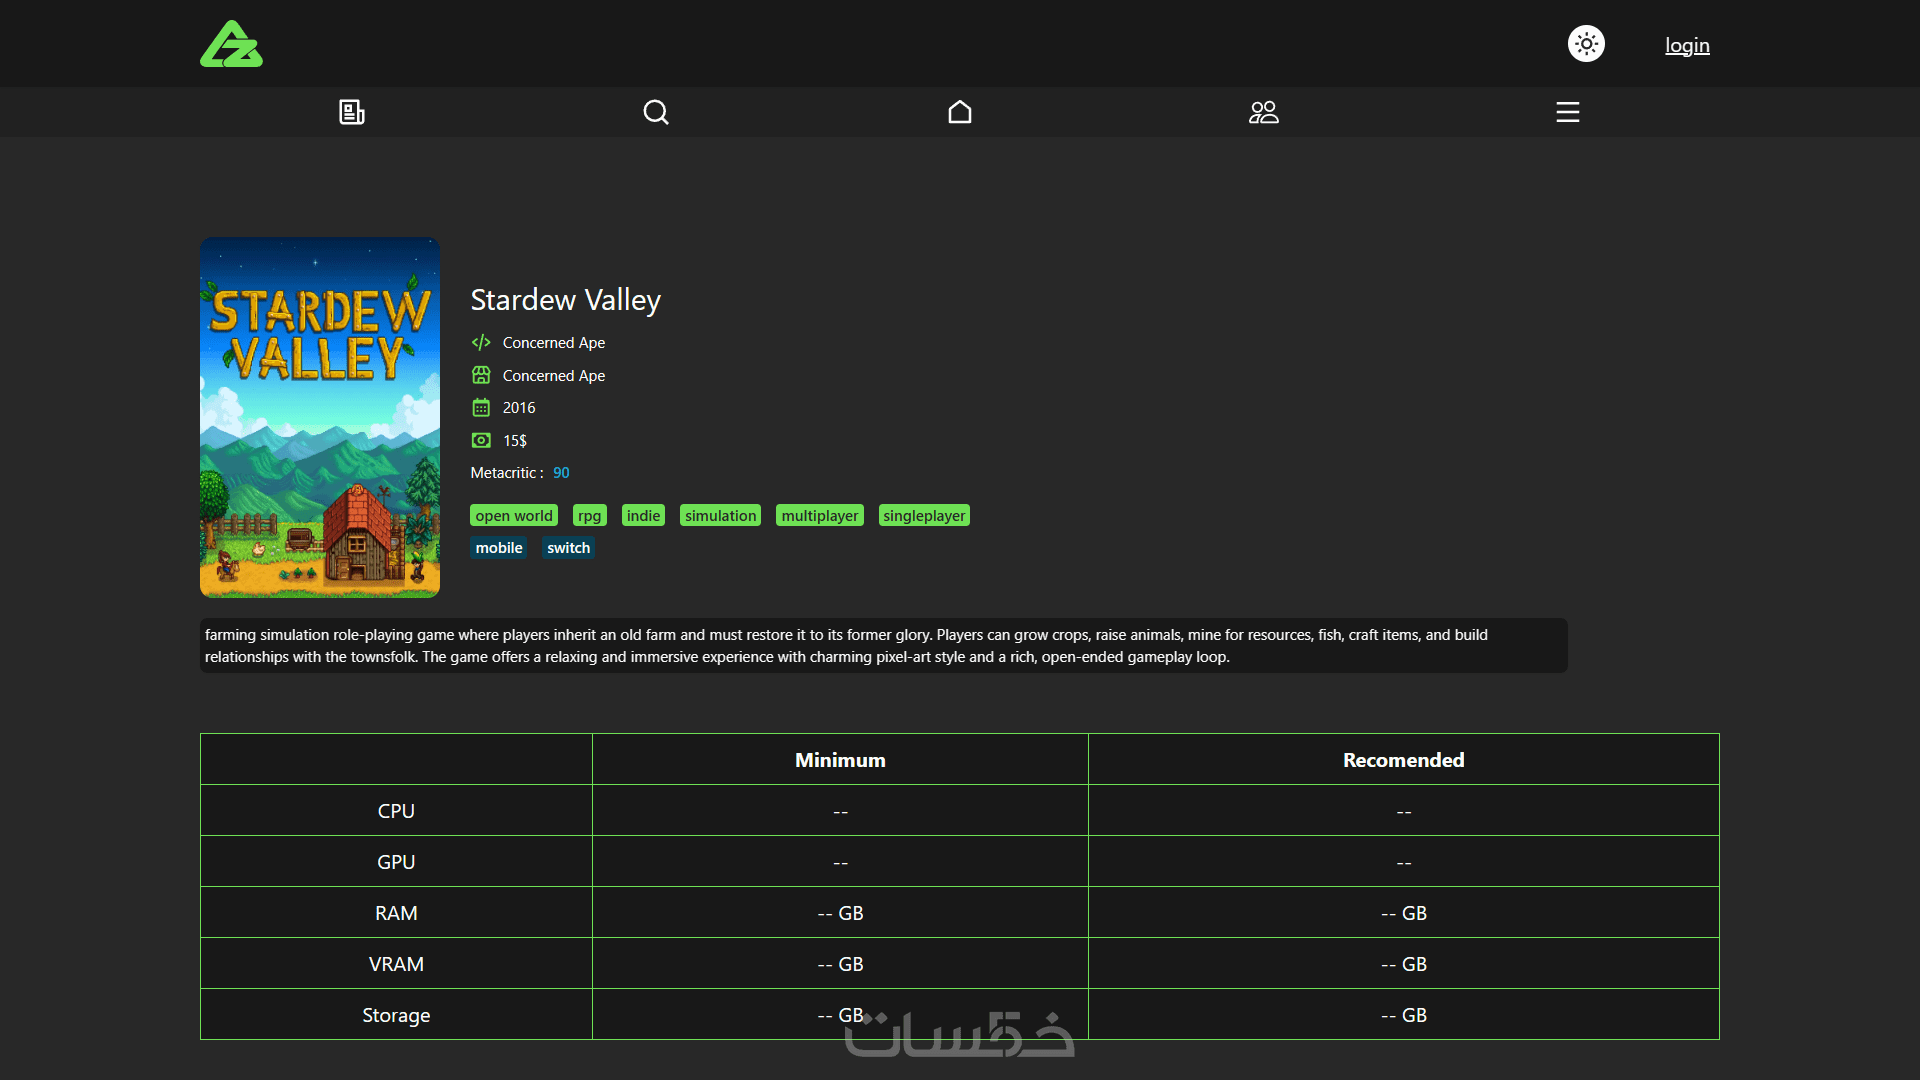This screenshot has width=1920, height=1080.
Task: Open the login link
Action: pos(1687,45)
